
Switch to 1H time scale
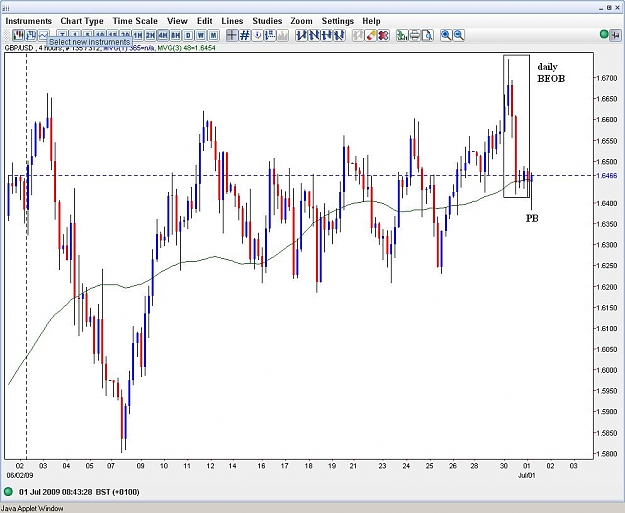coord(138,35)
